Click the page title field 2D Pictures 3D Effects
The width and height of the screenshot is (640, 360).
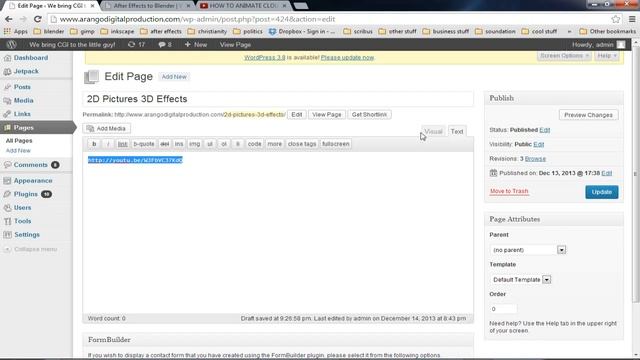pos(278,99)
